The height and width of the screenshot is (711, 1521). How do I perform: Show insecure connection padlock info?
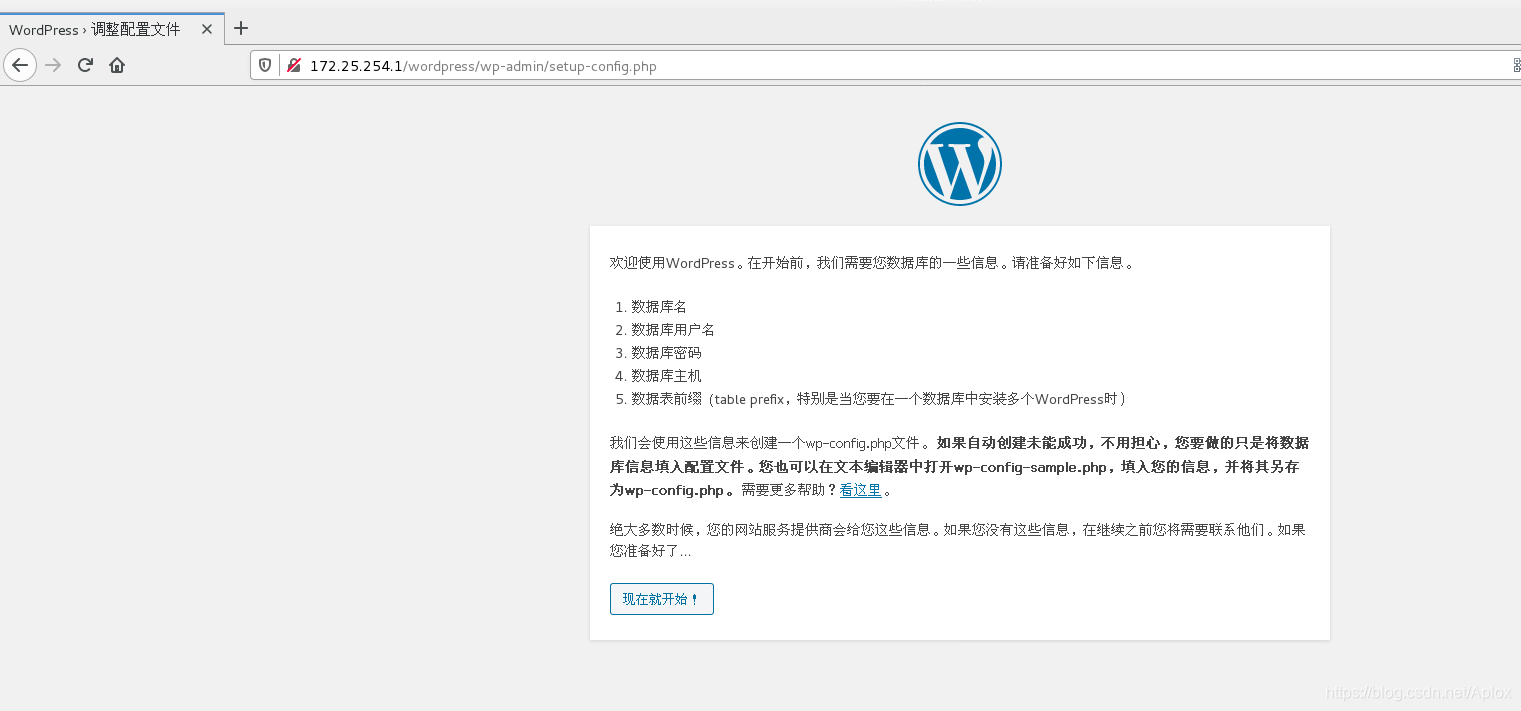(293, 65)
